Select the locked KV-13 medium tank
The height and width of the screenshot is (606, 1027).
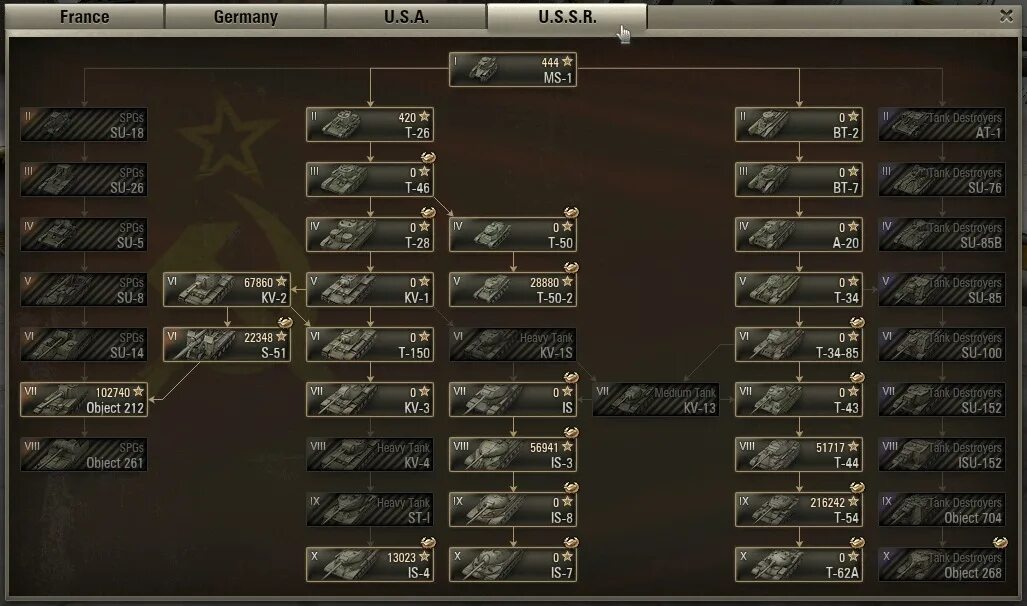click(x=656, y=400)
